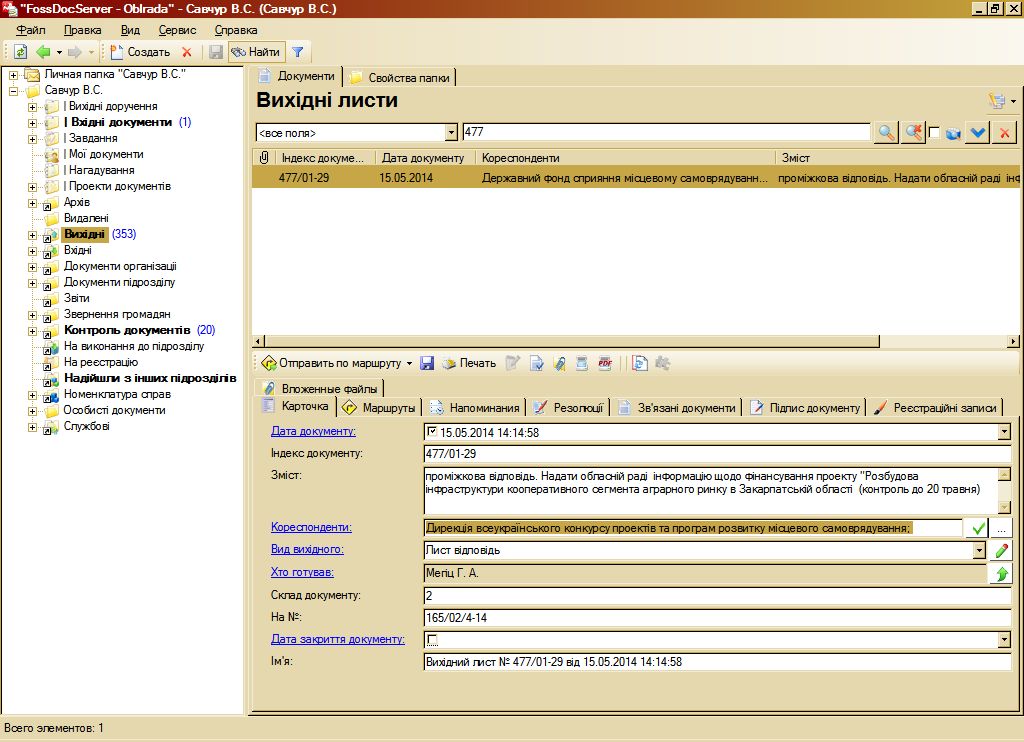This screenshot has height=742, width=1024.
Task: Toggle the Дата документу date checkbox
Action: point(432,431)
